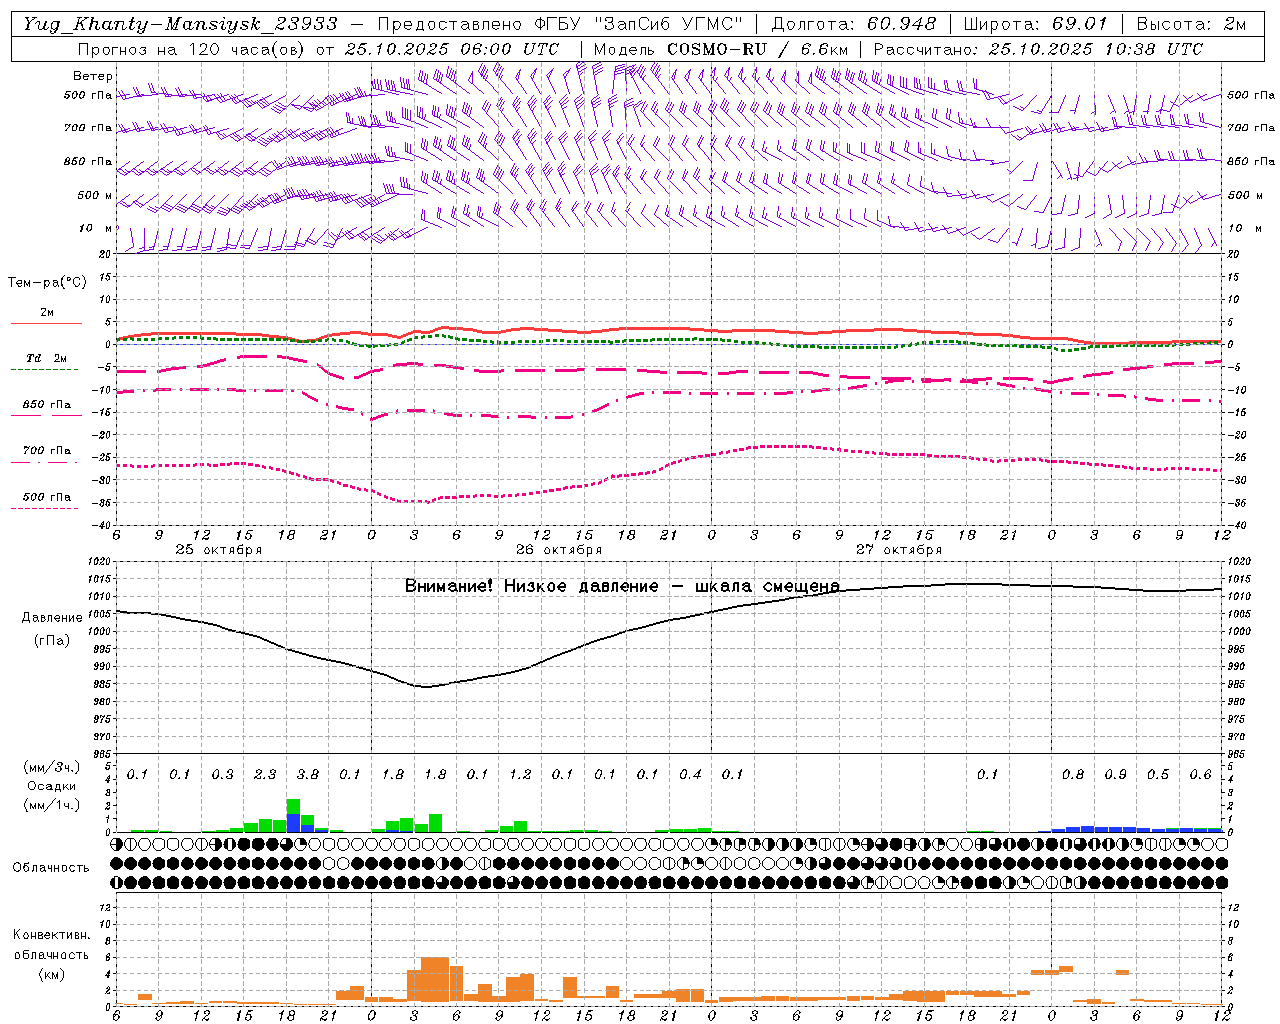Click the Конвективн. label
Image resolution: width=1280 pixels, height=1024 pixels.
click(51, 935)
